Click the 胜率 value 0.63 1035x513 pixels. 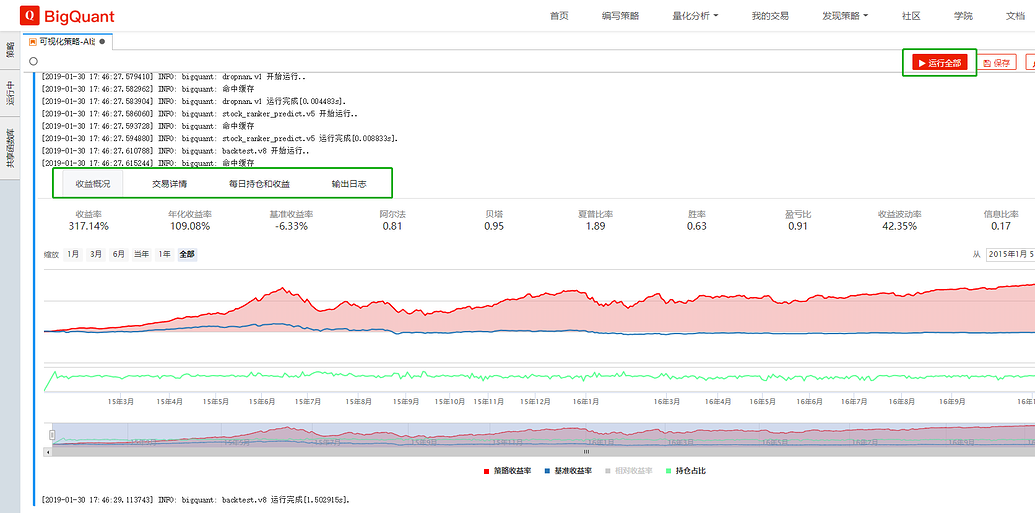696,226
